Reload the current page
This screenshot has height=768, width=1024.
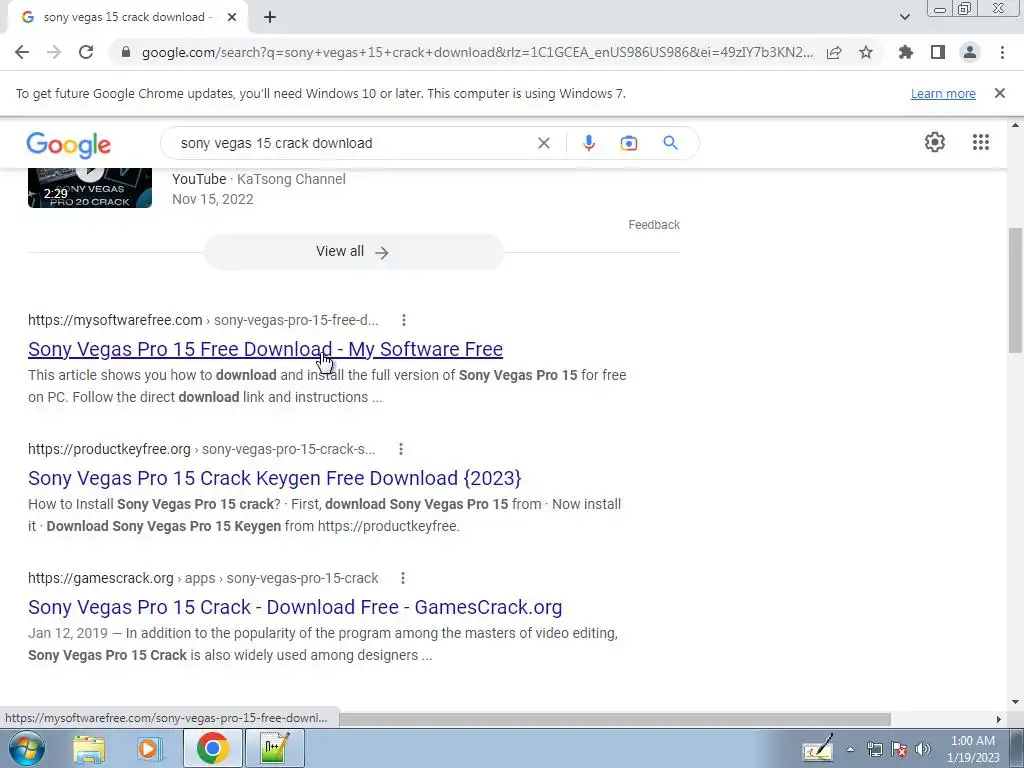[86, 52]
